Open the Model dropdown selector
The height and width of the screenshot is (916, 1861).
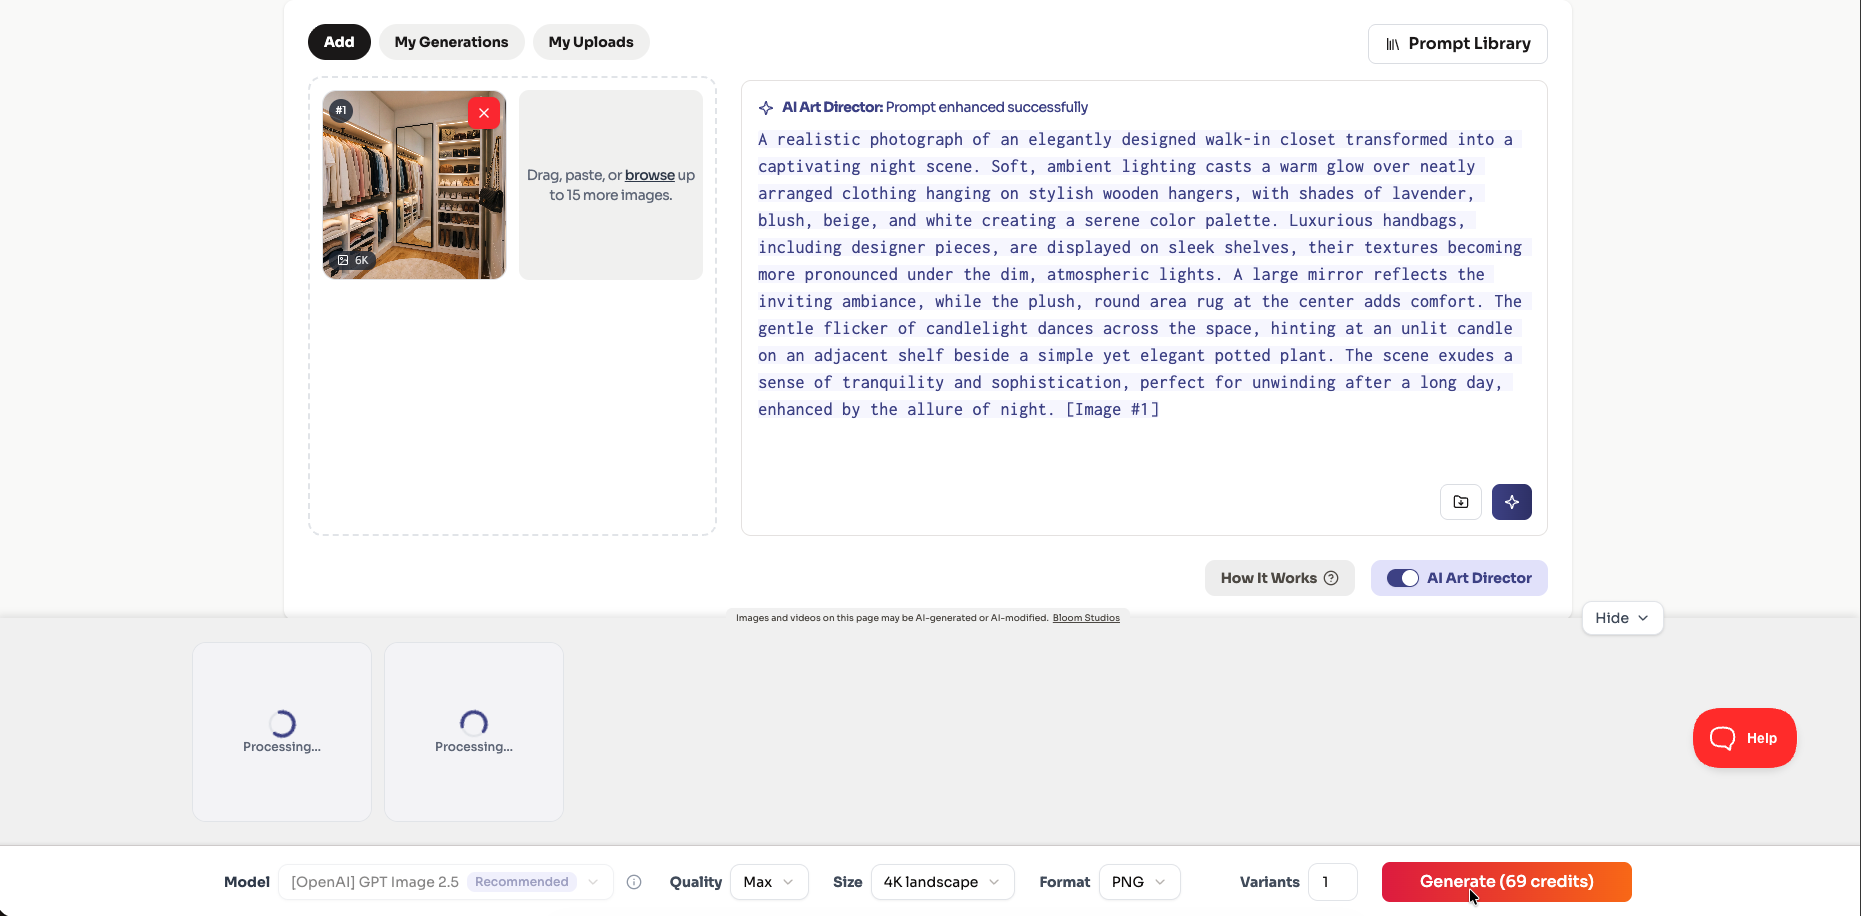[x=445, y=882]
